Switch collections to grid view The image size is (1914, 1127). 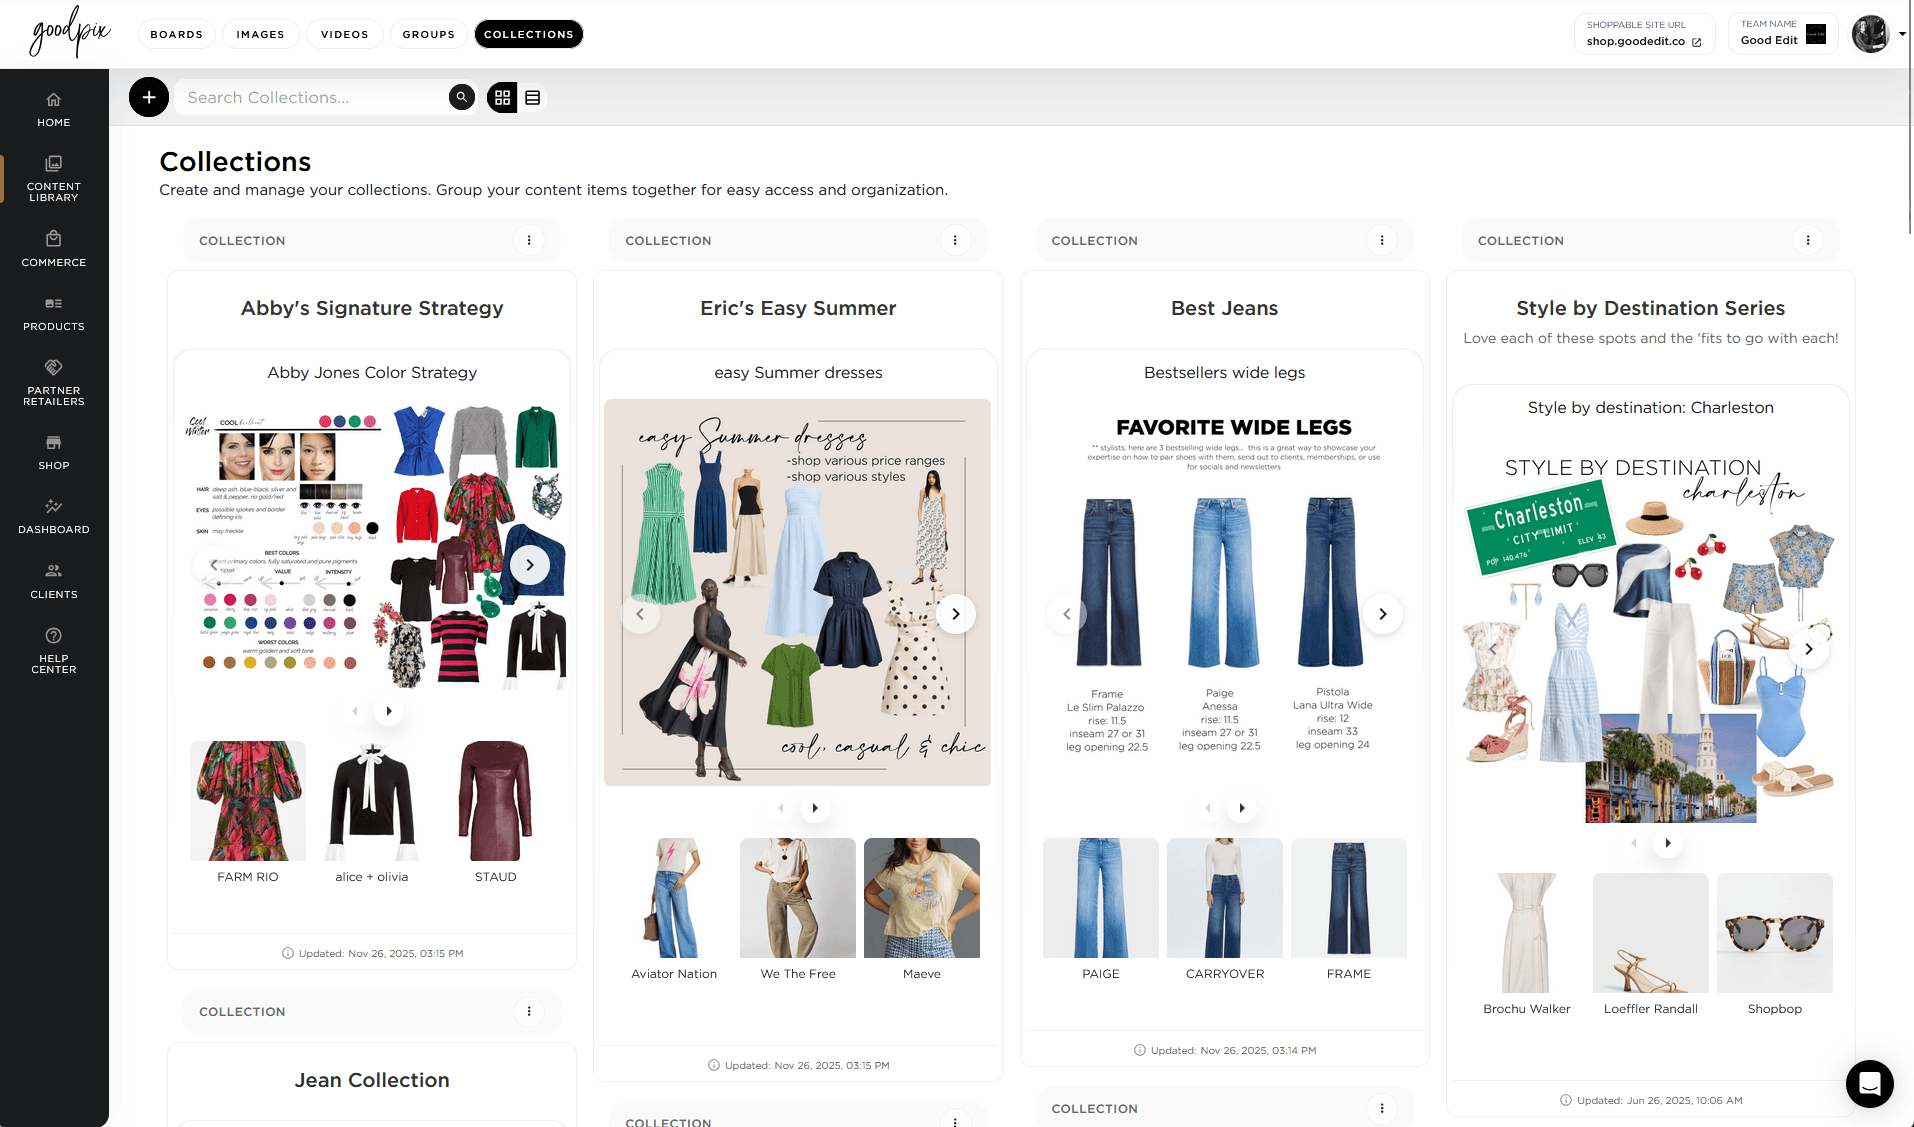pos(501,97)
